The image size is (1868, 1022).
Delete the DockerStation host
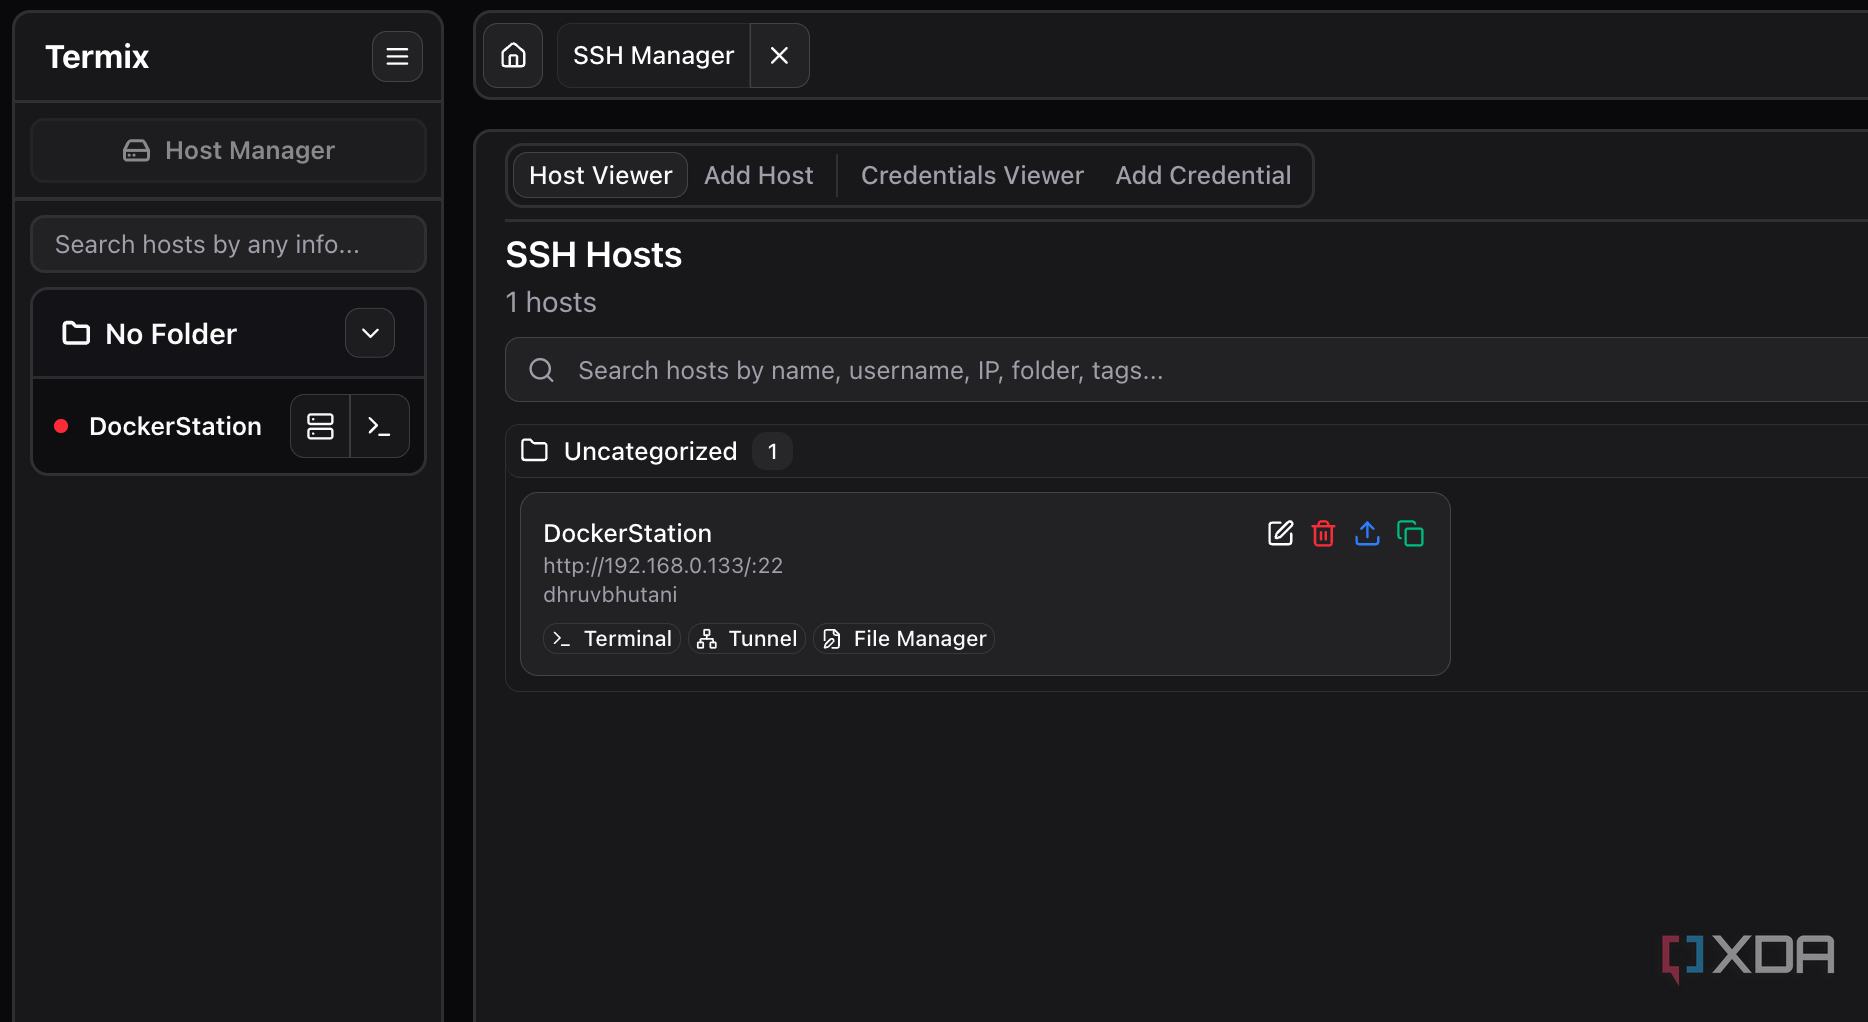click(x=1323, y=533)
